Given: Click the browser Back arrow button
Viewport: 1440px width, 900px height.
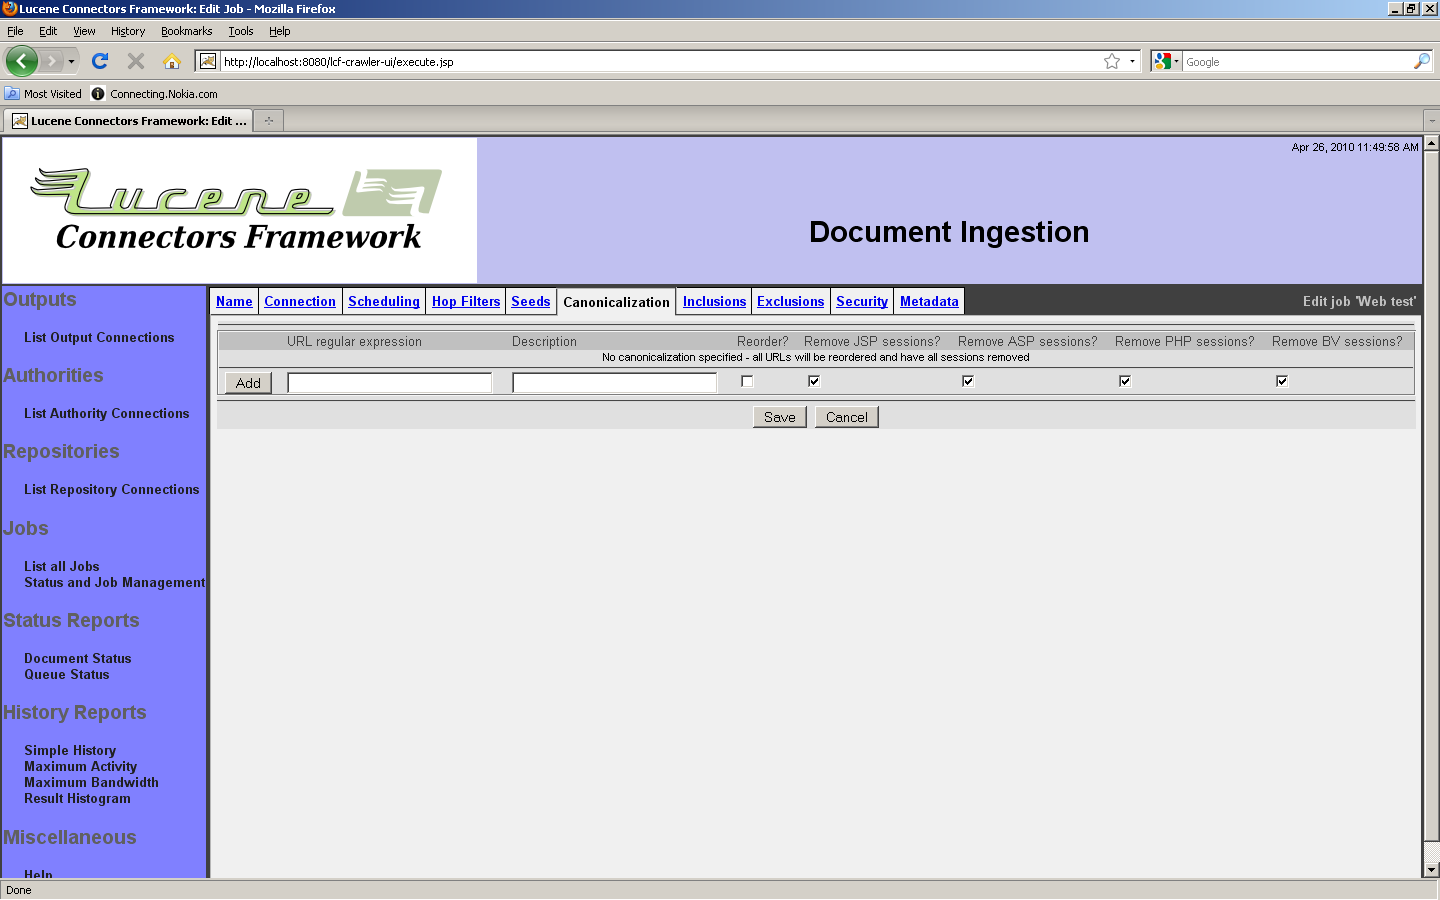Looking at the screenshot, I should pos(21,61).
